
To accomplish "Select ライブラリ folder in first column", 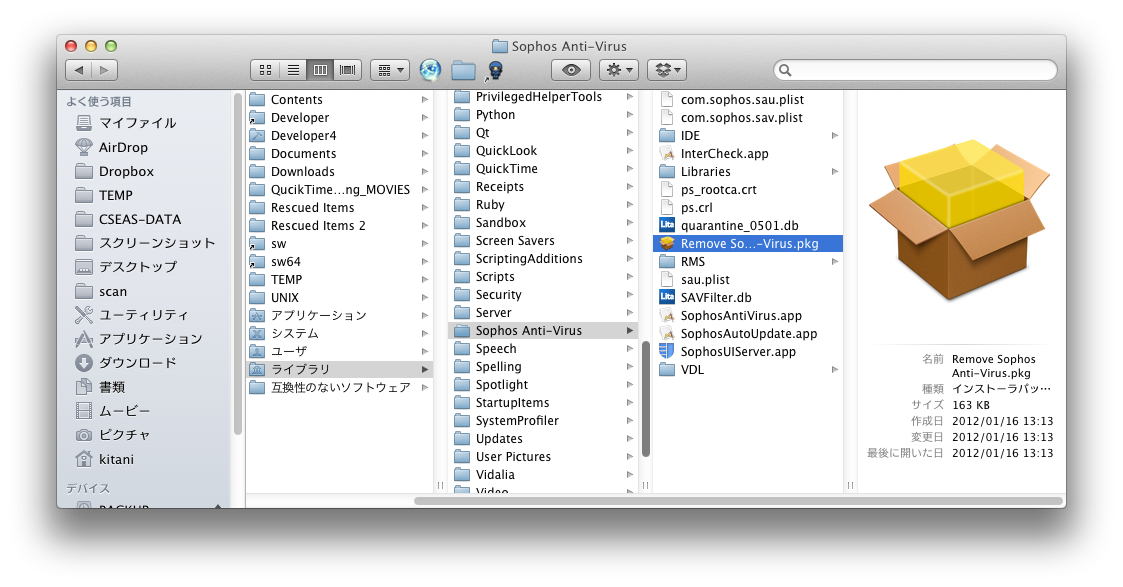I will 339,369.
